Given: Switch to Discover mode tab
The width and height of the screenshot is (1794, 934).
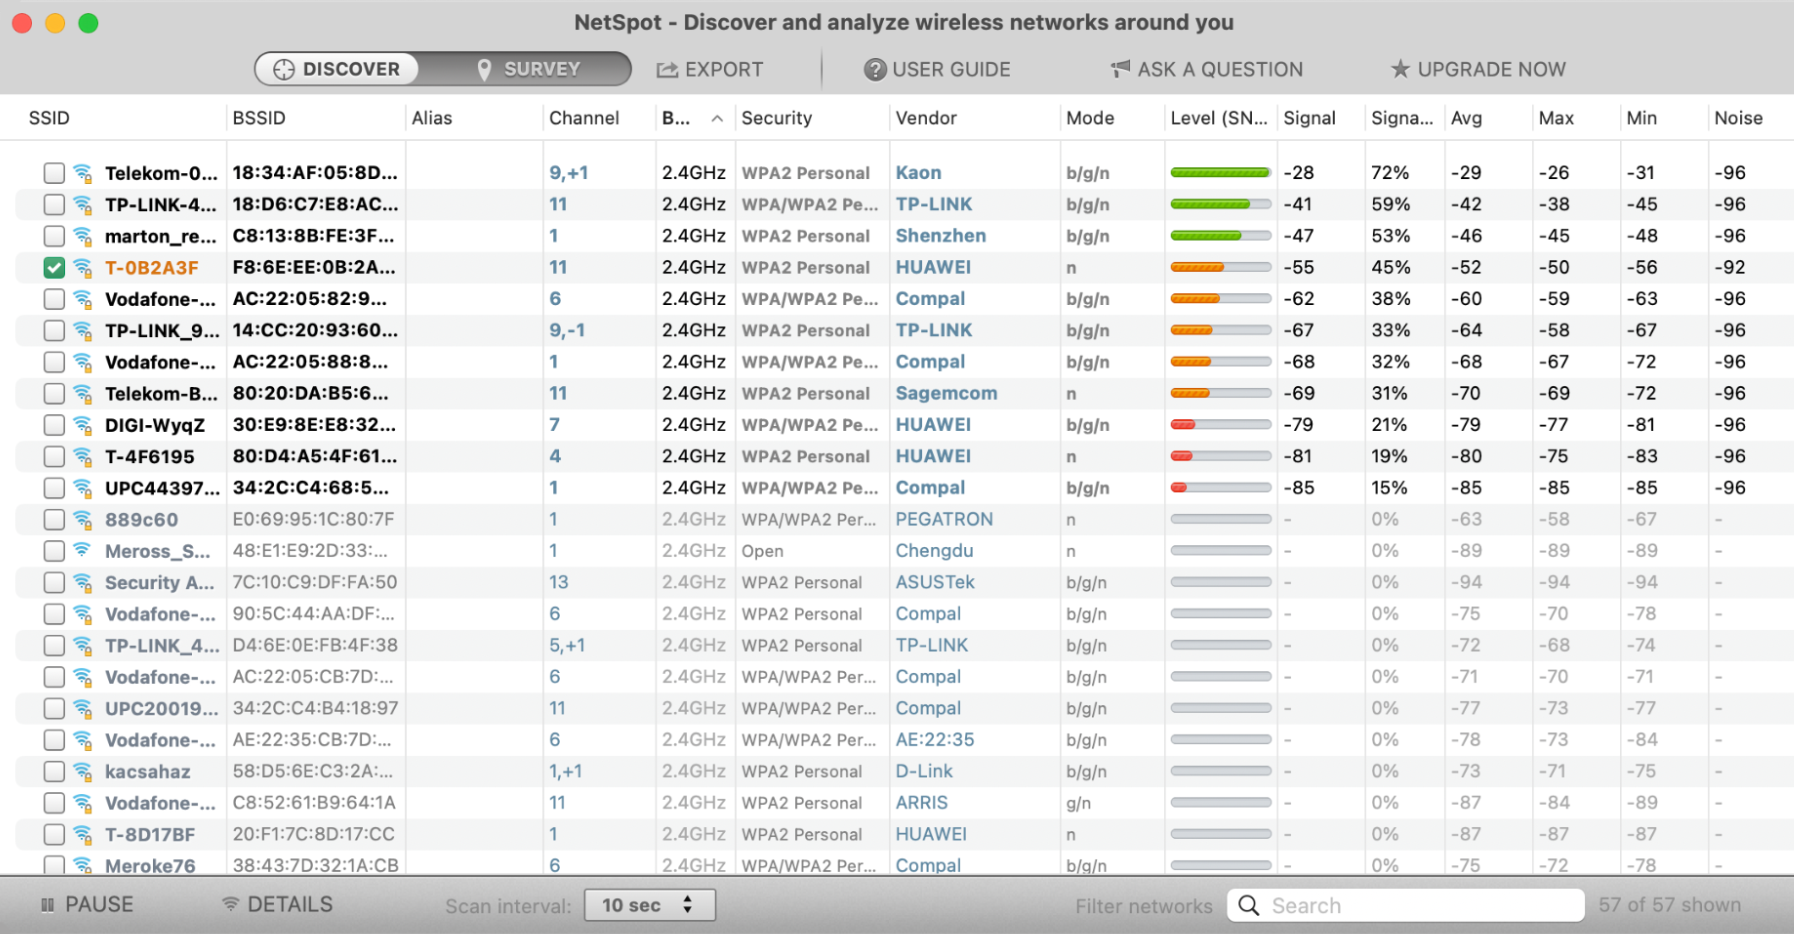Looking at the screenshot, I should 337,69.
